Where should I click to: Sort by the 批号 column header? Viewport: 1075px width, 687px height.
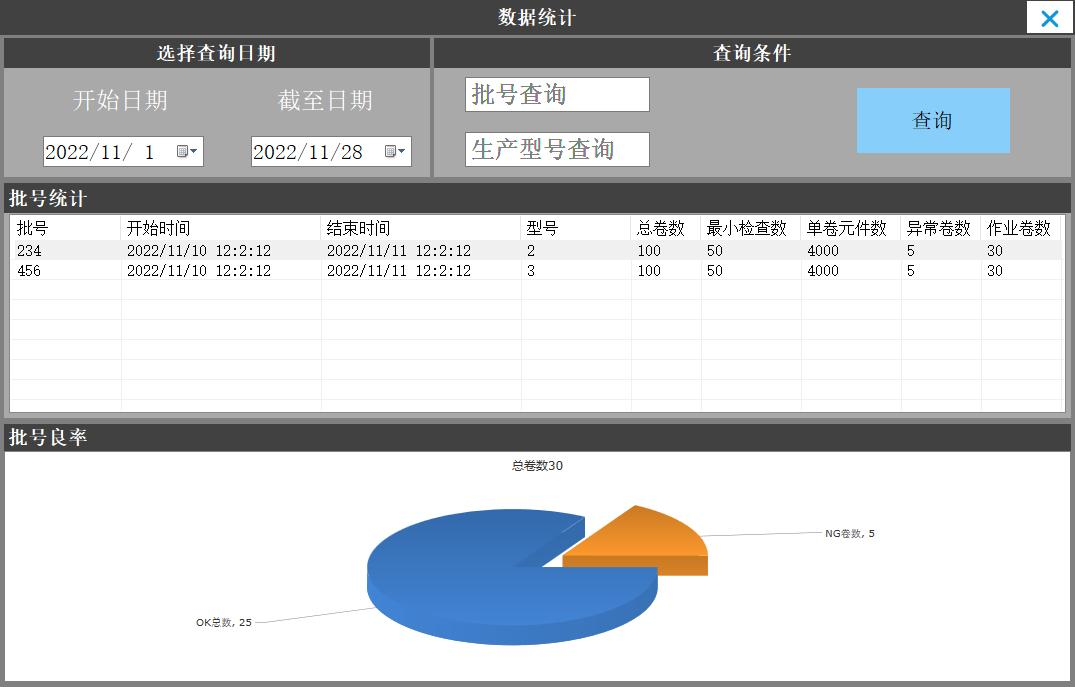[x=66, y=228]
